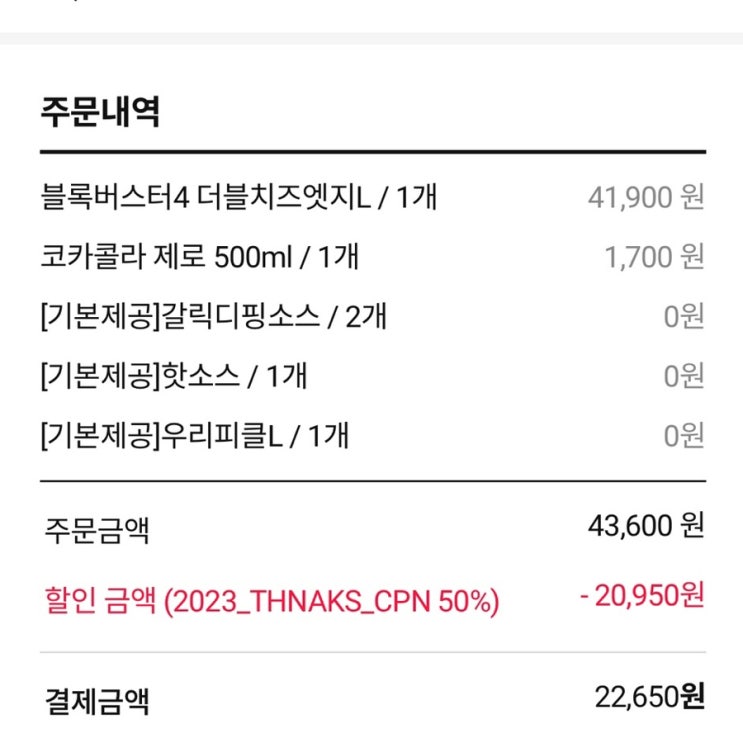The image size is (743, 743).
Task: Click the 41,900 원 pizza price
Action: point(646,197)
